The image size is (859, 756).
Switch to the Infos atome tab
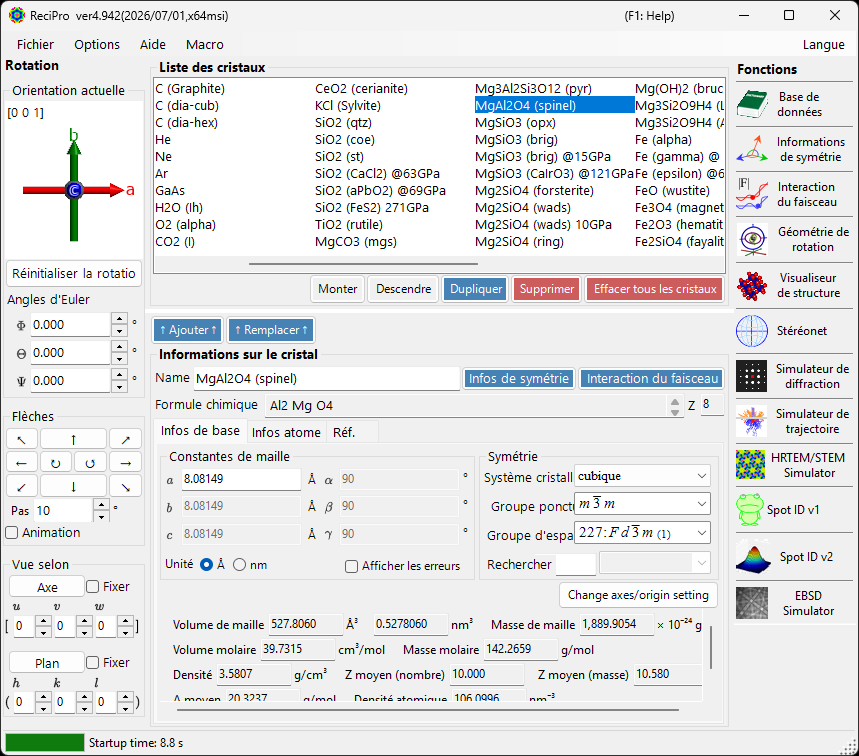pos(286,432)
